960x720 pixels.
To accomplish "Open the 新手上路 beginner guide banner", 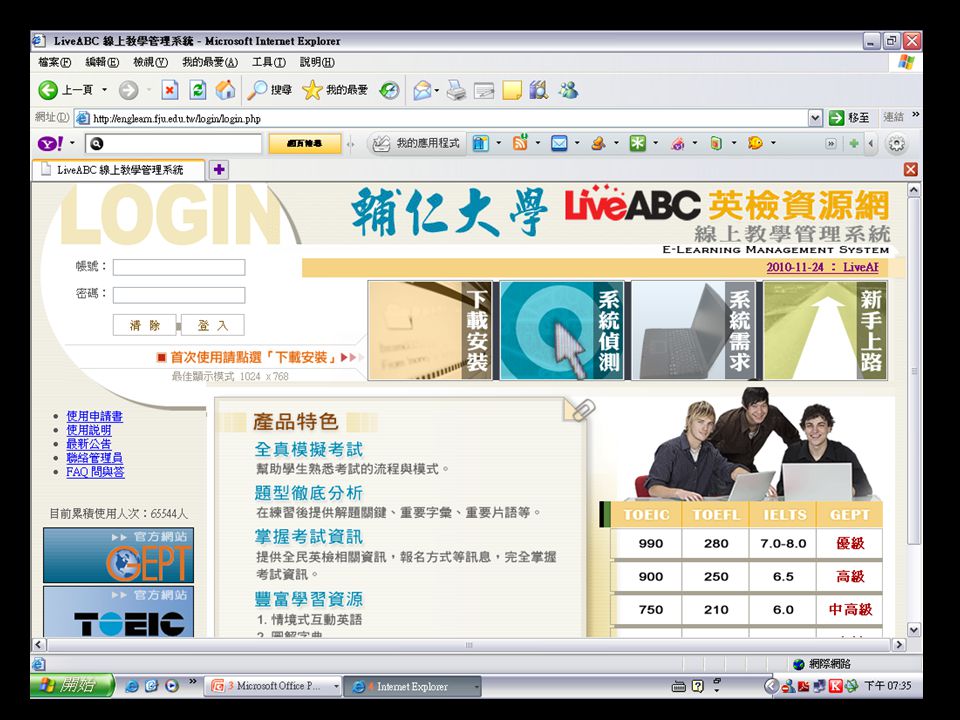I will [x=825, y=331].
